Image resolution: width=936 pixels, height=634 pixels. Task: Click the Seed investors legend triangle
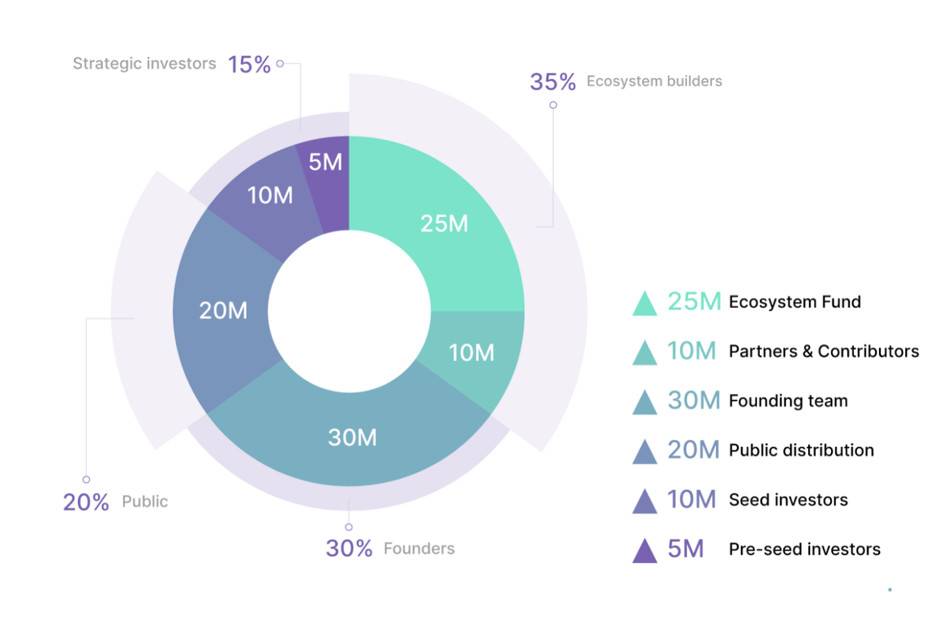tap(645, 502)
